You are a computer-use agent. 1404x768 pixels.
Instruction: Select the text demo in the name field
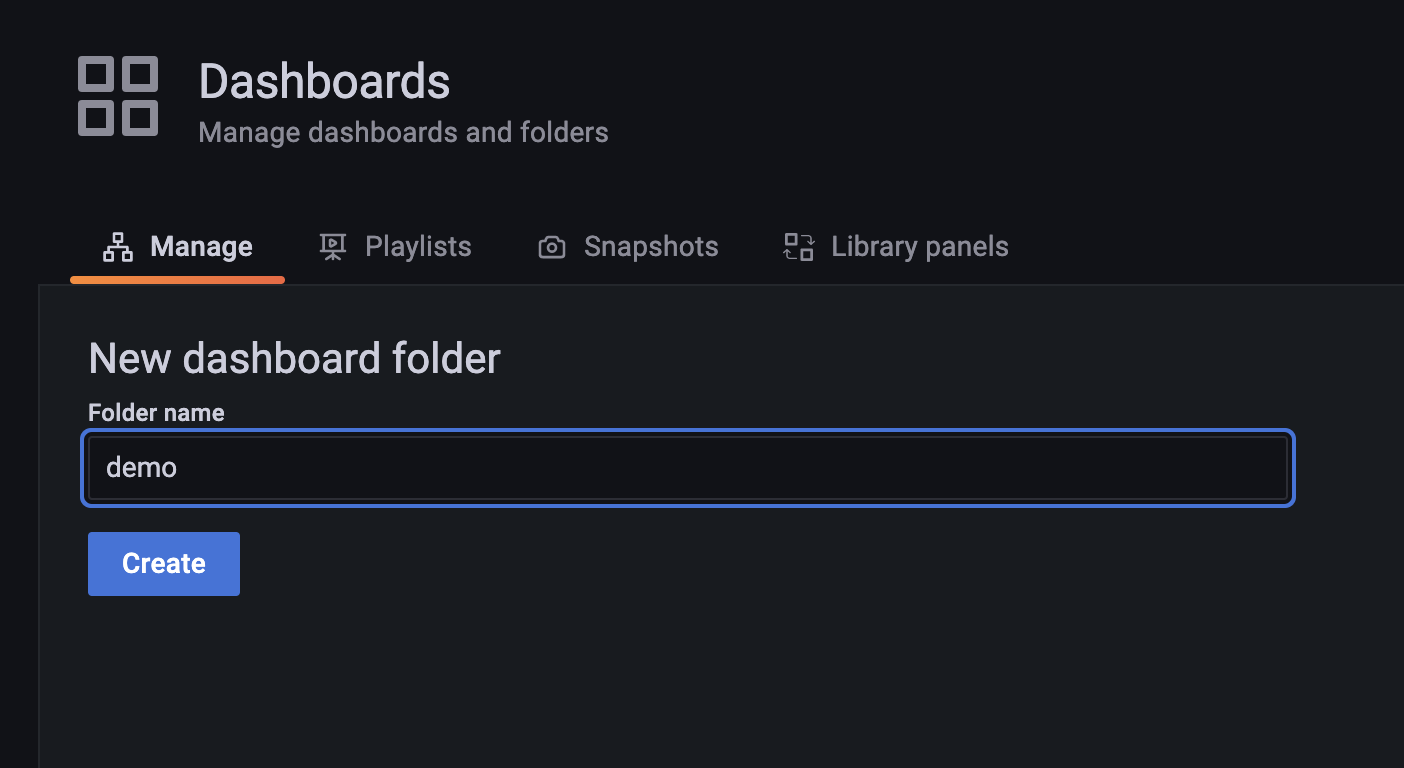[x=140, y=467]
